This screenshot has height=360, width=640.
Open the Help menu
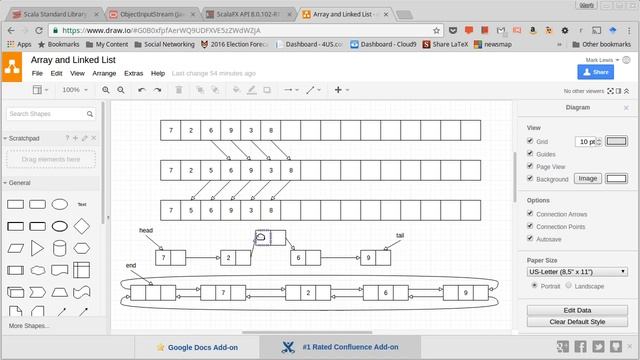[x=158, y=73]
